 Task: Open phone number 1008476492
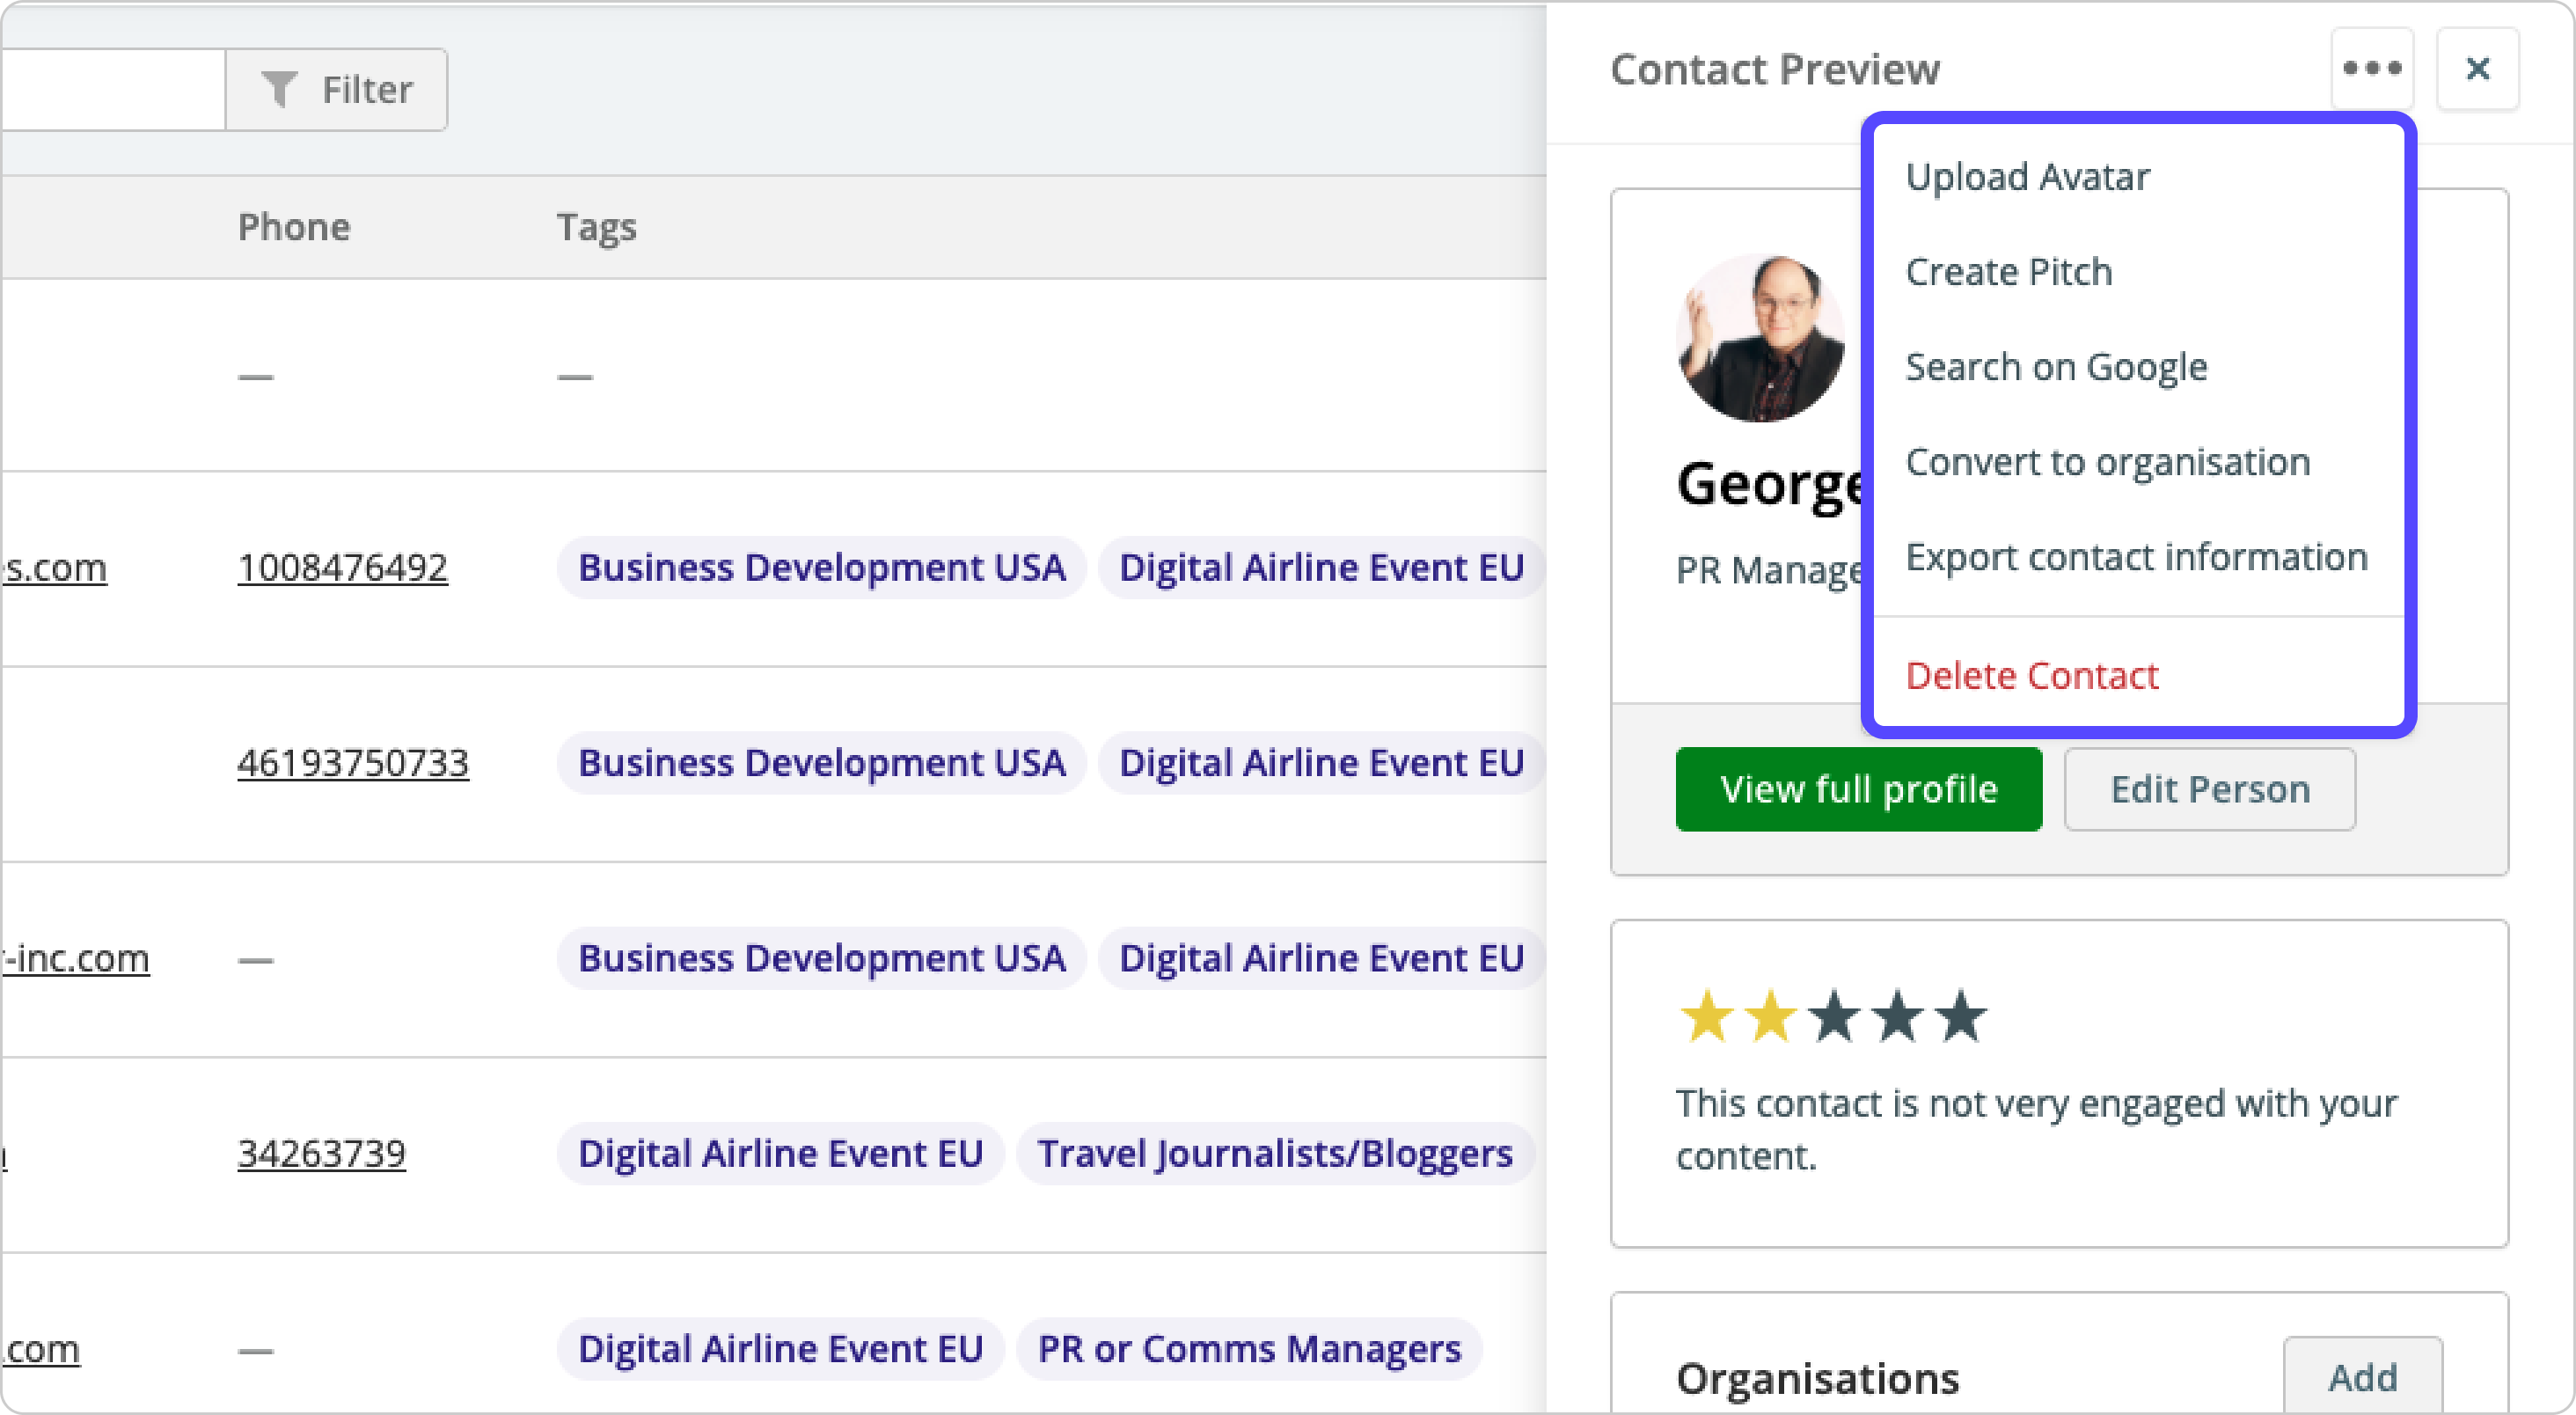(x=342, y=568)
